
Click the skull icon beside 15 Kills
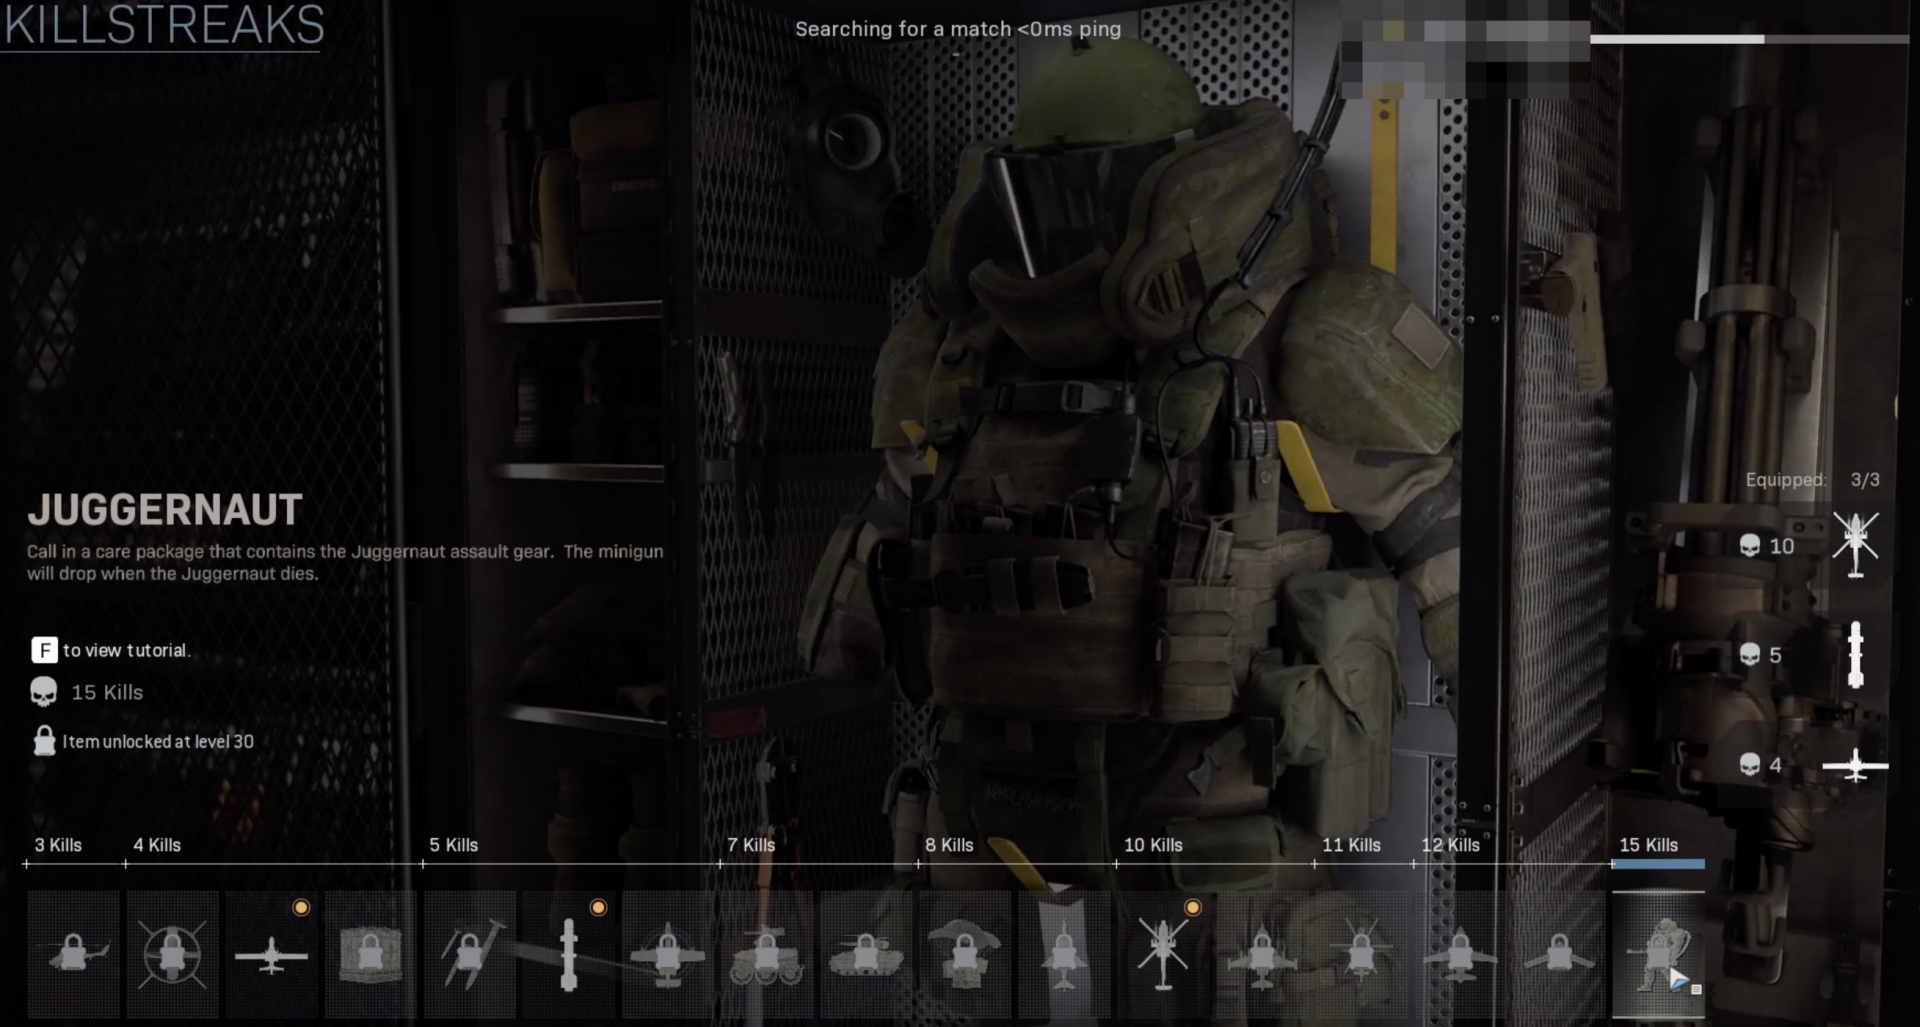(42, 692)
